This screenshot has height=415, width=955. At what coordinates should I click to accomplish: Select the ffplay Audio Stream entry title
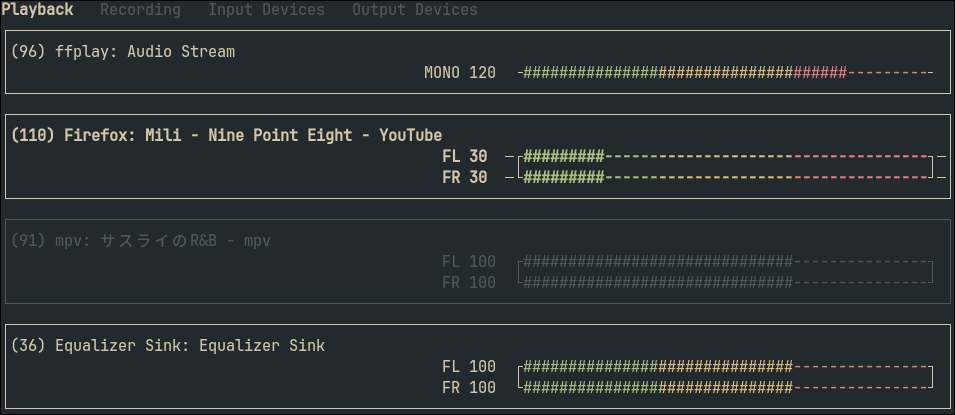click(x=122, y=52)
